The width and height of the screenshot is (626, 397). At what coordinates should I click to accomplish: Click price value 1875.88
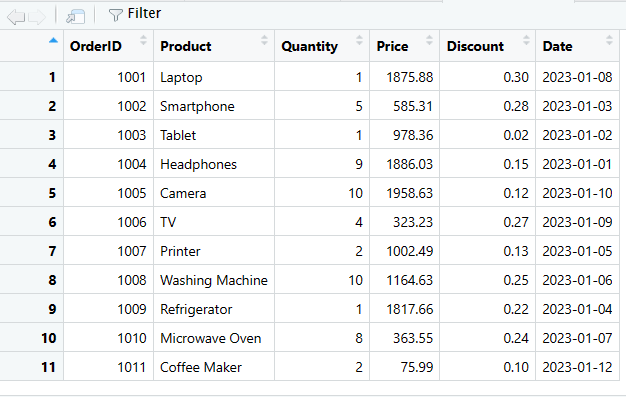click(410, 77)
